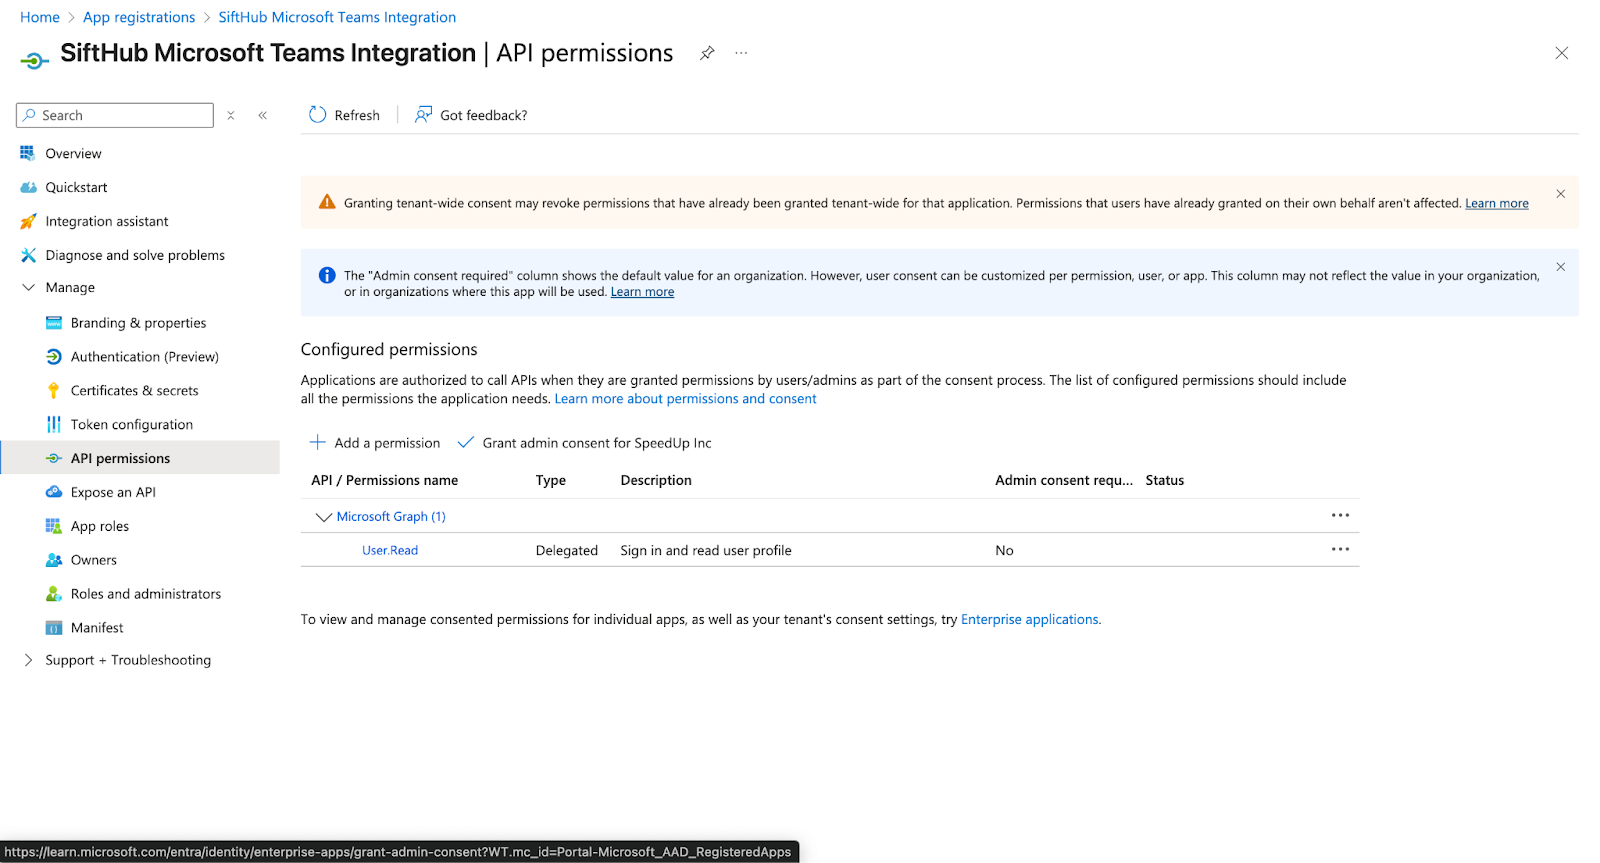Viewport: 1600px width, 863px height.
Task: Go to Expose an API
Action: click(113, 492)
